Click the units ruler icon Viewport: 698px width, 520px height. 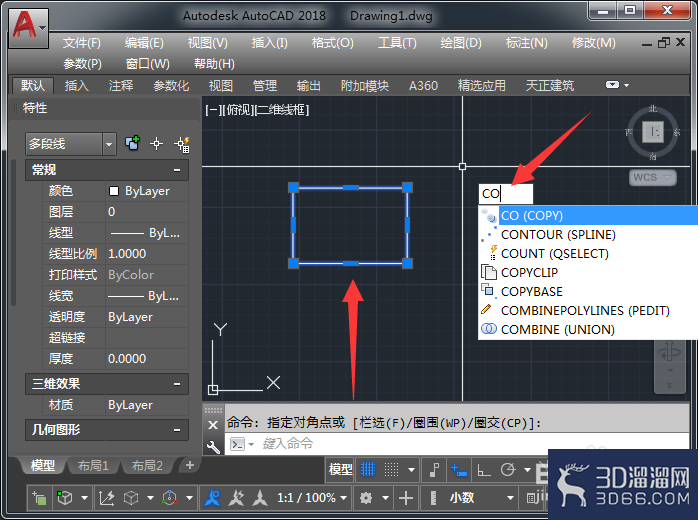click(x=433, y=498)
